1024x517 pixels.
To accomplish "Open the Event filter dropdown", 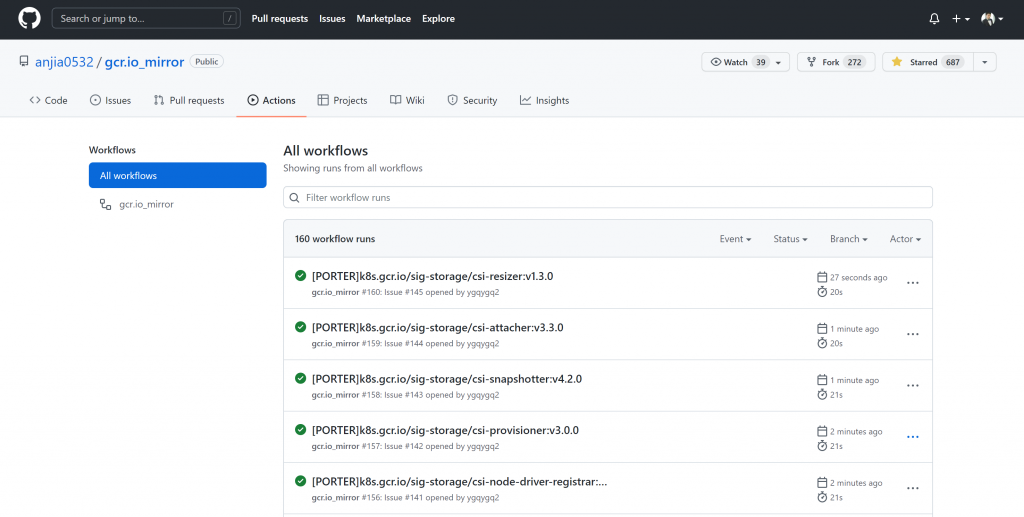I will [735, 239].
